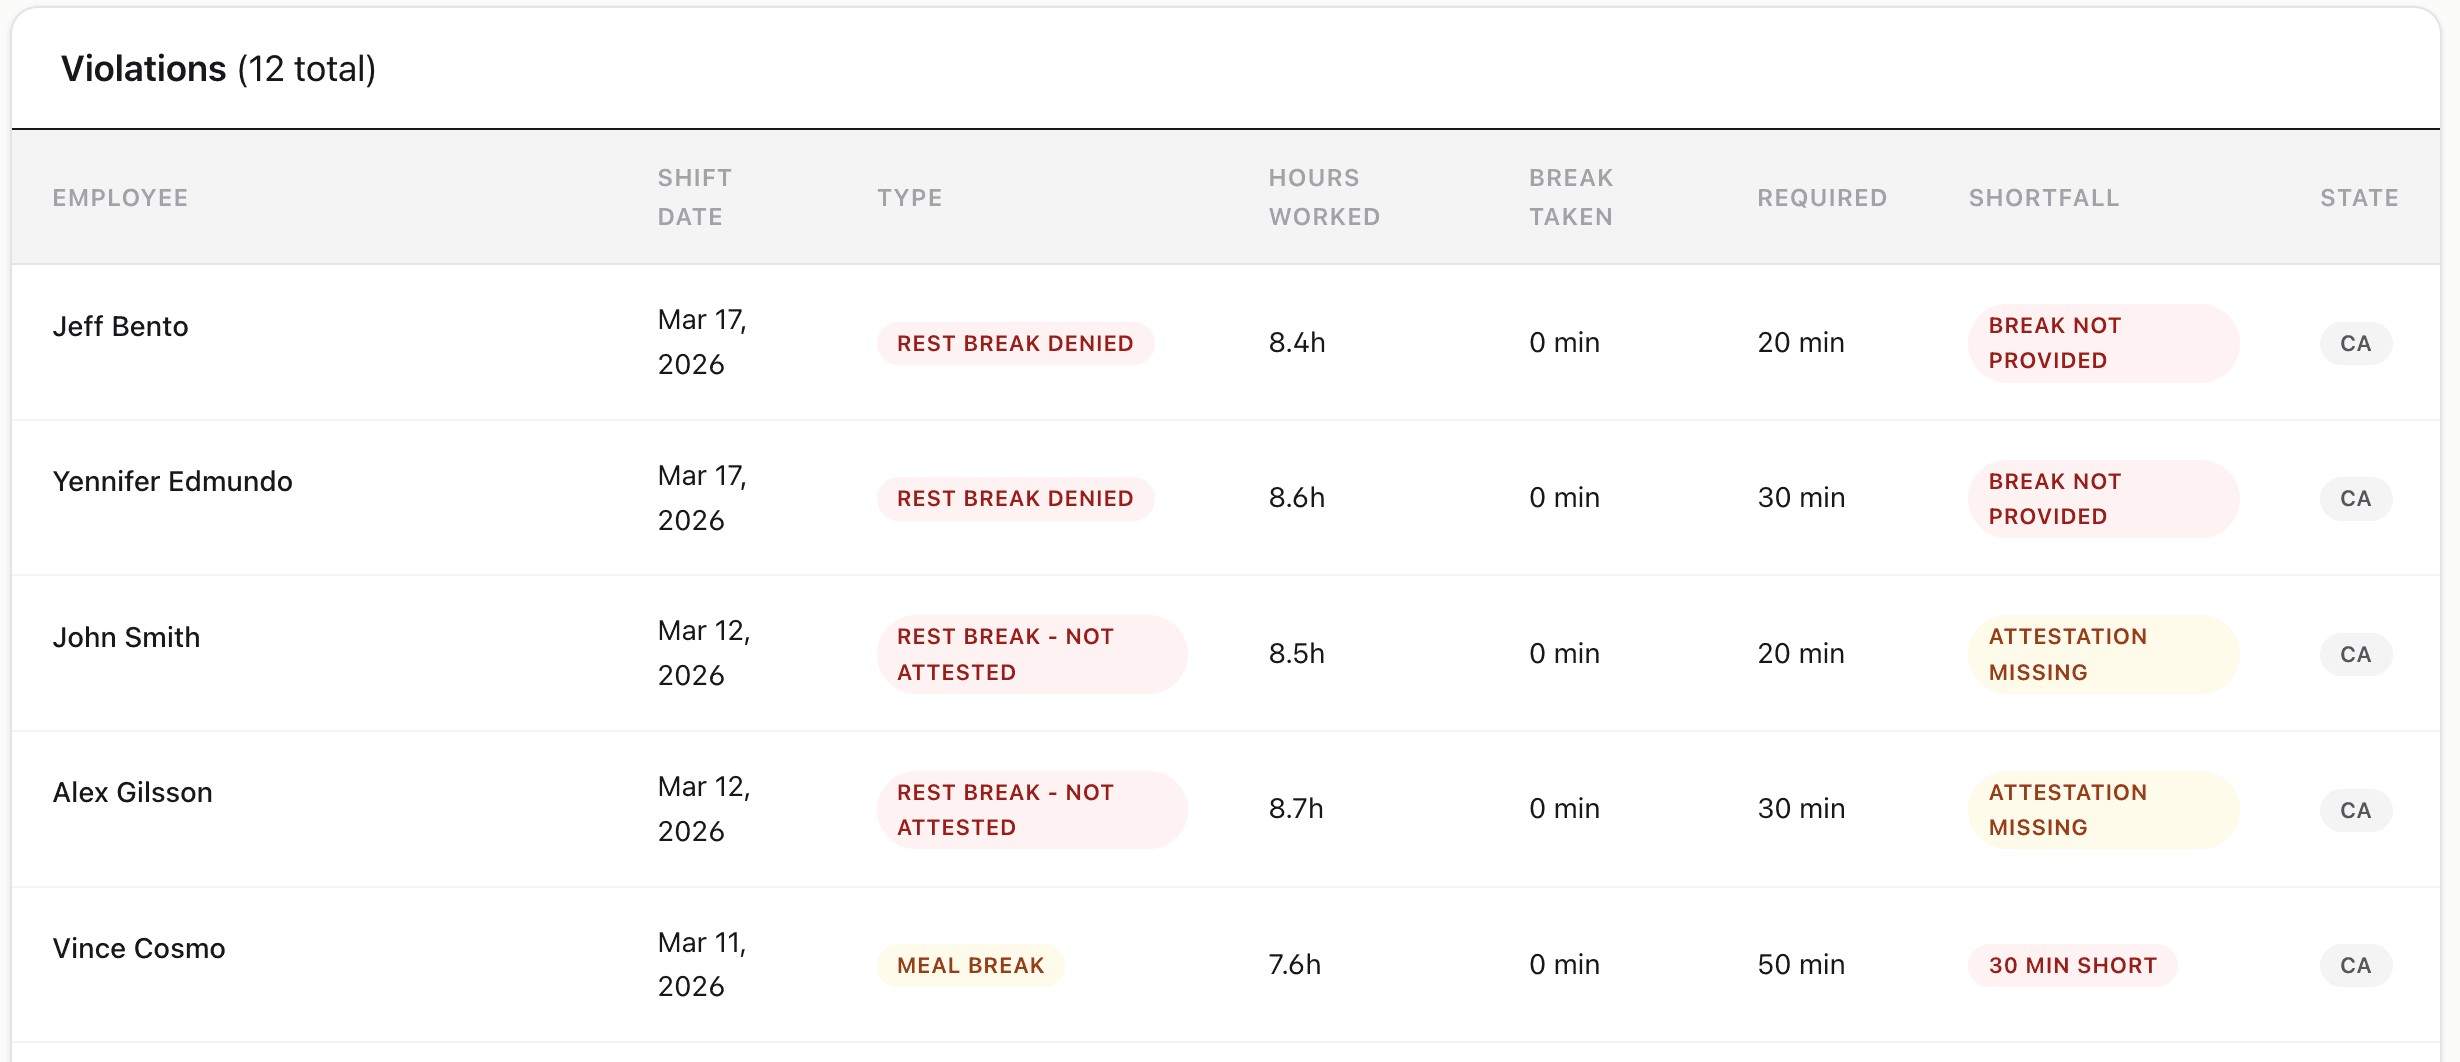Screen dimensions: 2460x1062
Task: Click the SHORTFALL column header
Action: (x=2043, y=197)
